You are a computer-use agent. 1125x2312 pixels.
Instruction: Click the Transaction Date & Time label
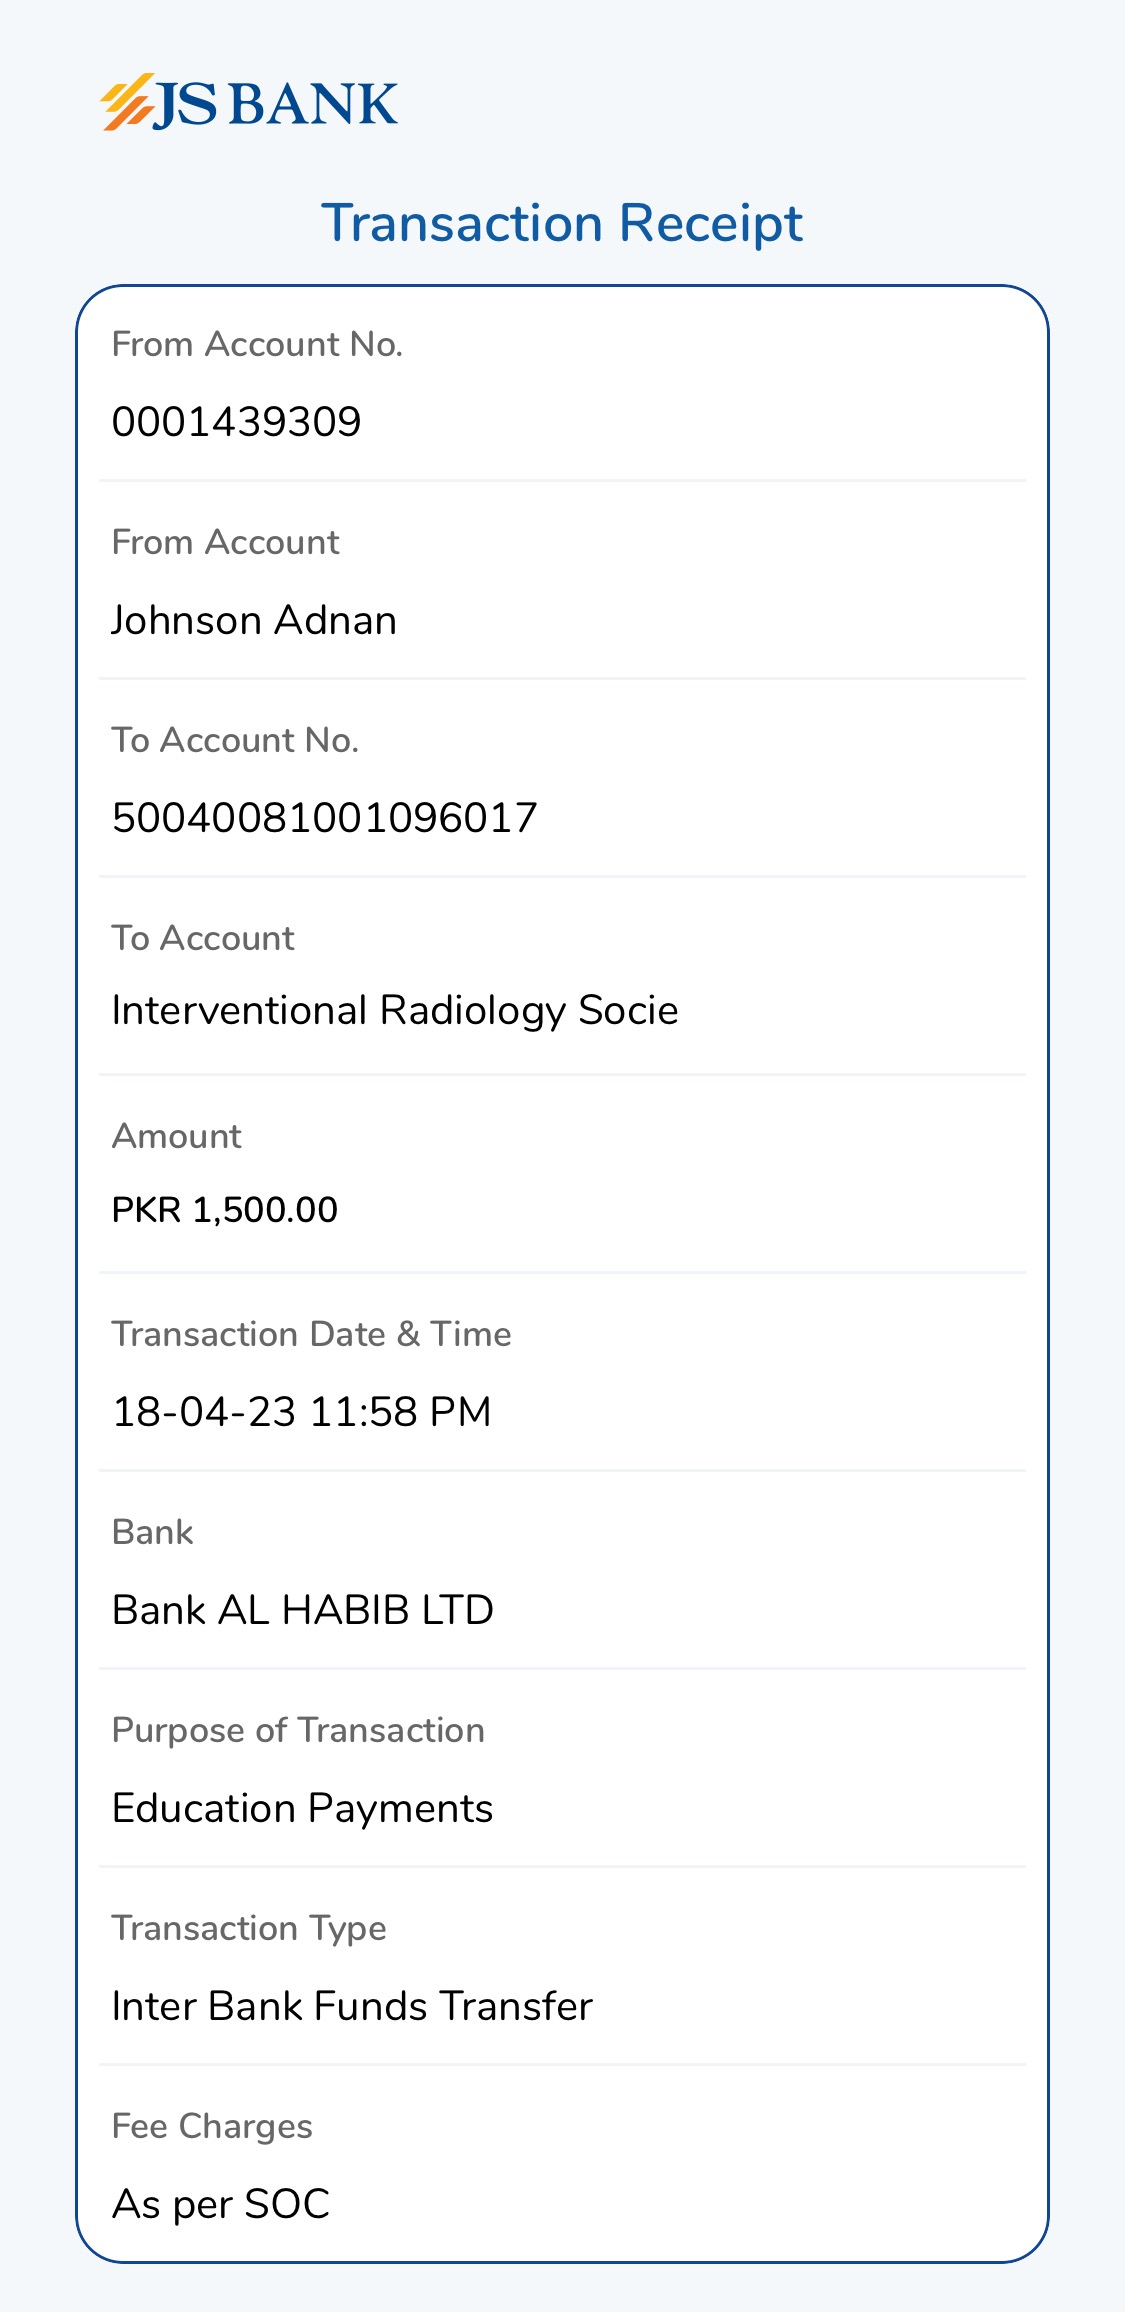[311, 1334]
